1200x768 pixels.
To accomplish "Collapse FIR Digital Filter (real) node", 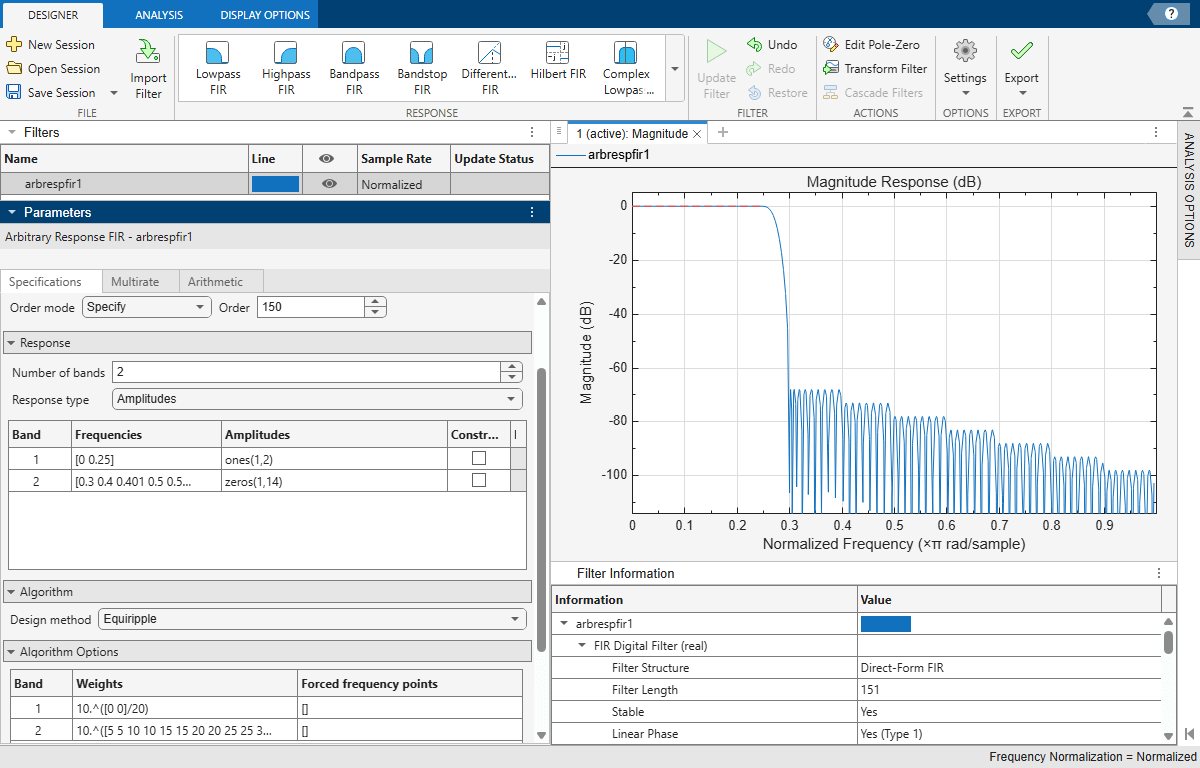I will [582, 646].
